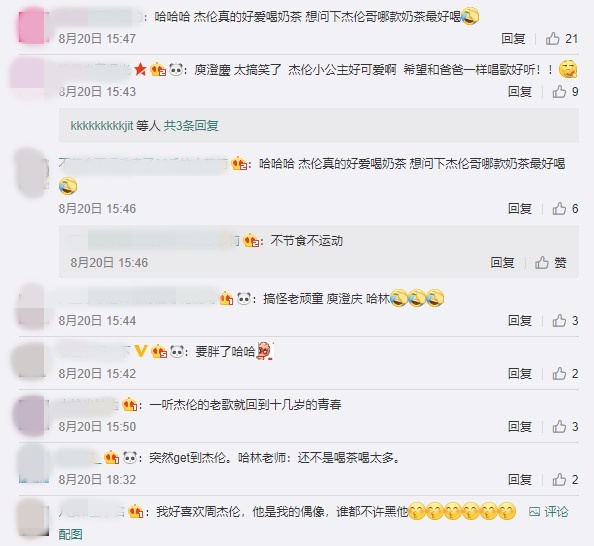Reply to the 15:47 comment

(x=513, y=39)
